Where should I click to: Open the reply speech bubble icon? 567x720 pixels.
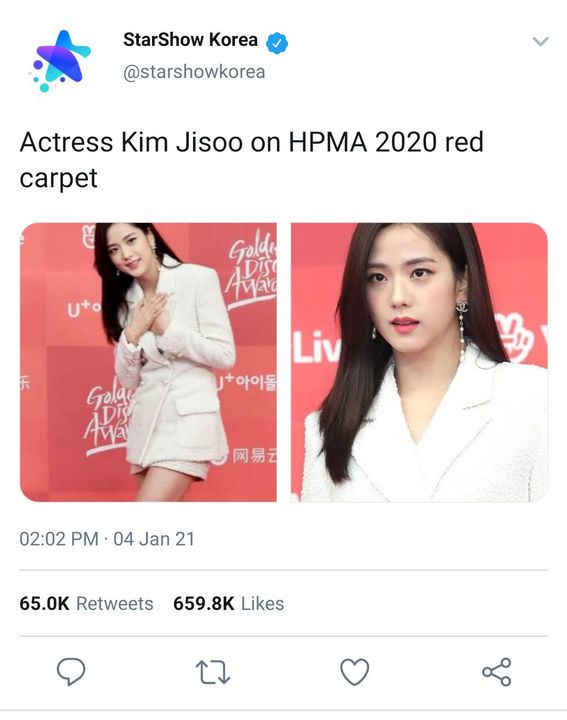coord(71,672)
